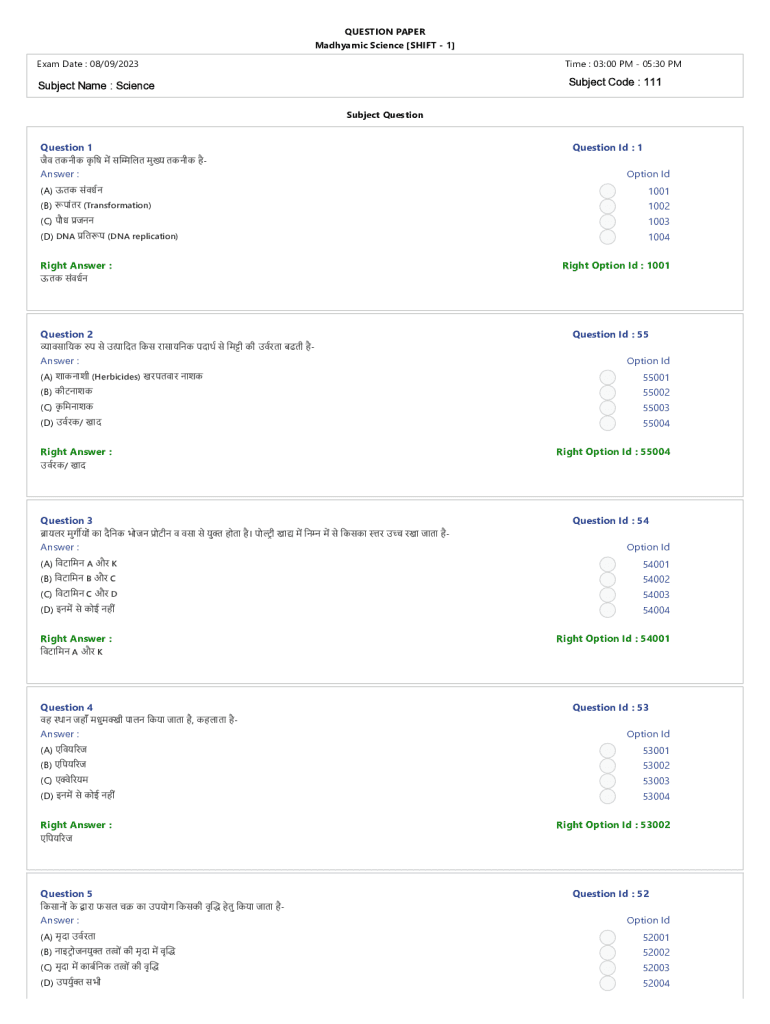Select radio button for option 55001
The image size is (770, 1024).
click(607, 377)
